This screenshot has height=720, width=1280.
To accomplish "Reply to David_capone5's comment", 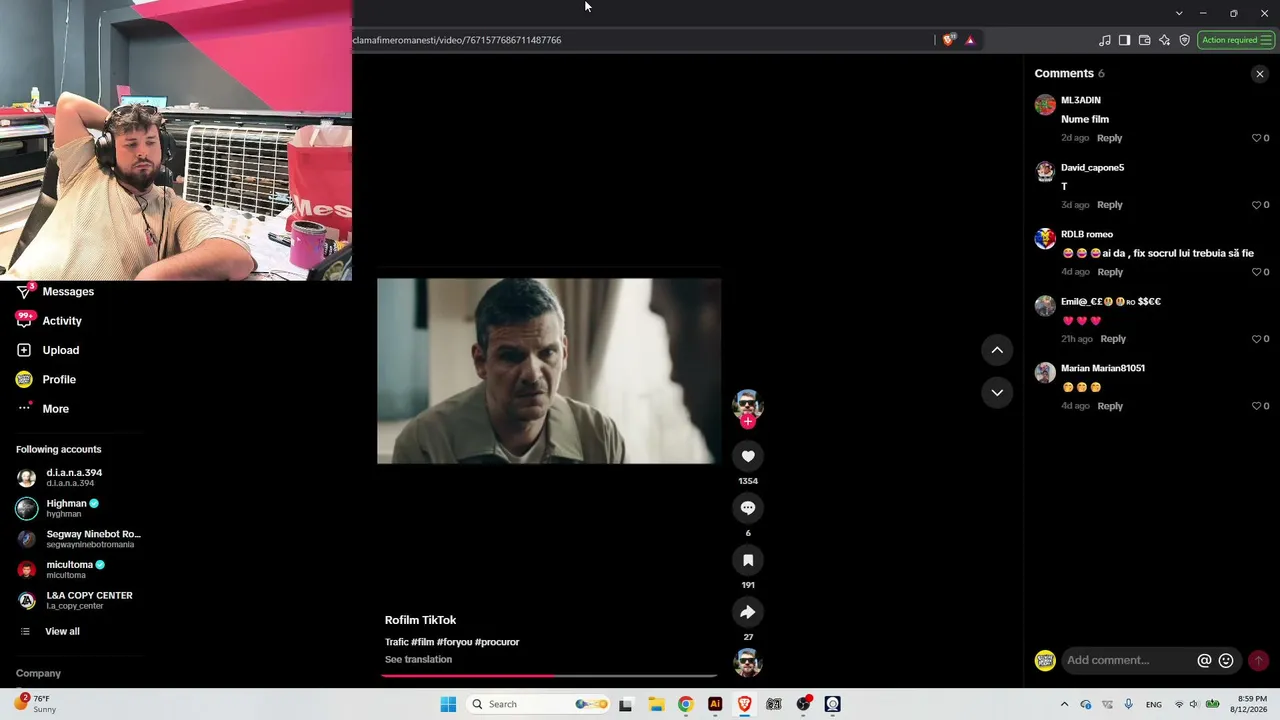I will point(1109,205).
